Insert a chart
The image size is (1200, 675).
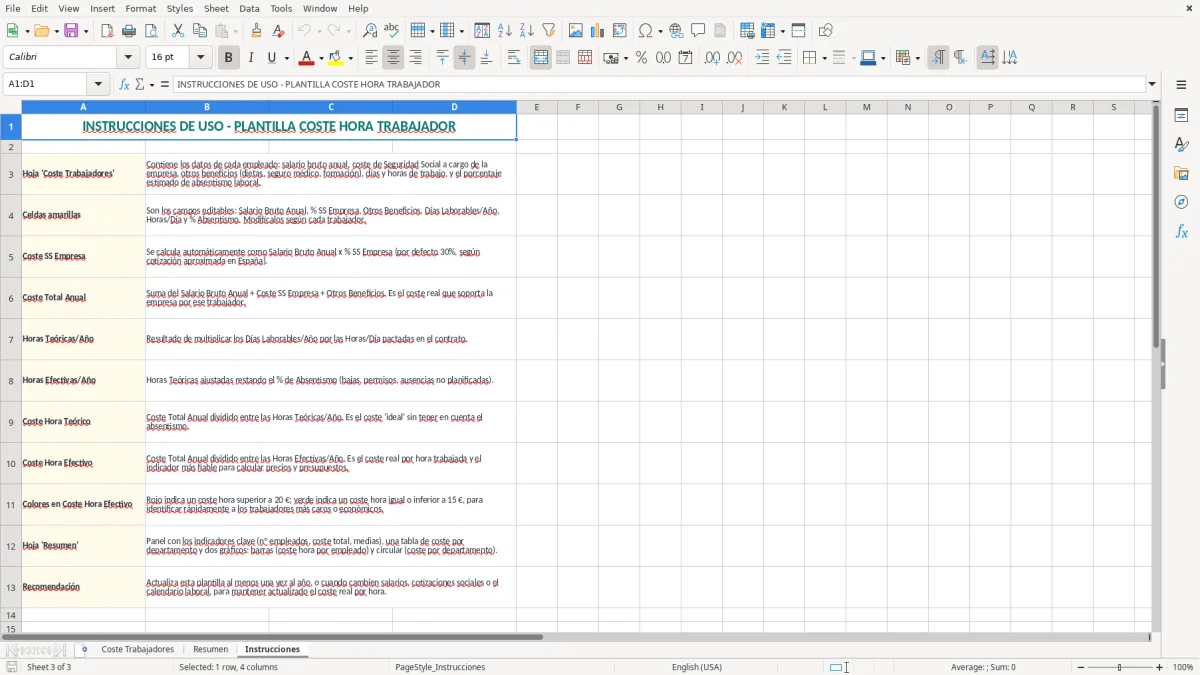(598, 31)
